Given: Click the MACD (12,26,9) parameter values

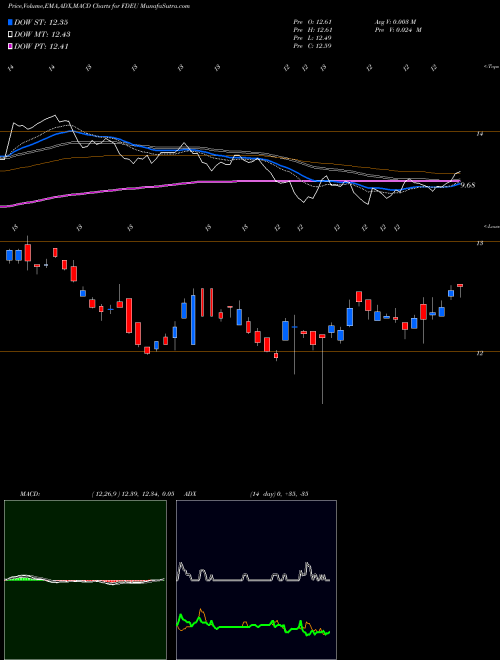Looking at the screenshot, I should point(133,494).
